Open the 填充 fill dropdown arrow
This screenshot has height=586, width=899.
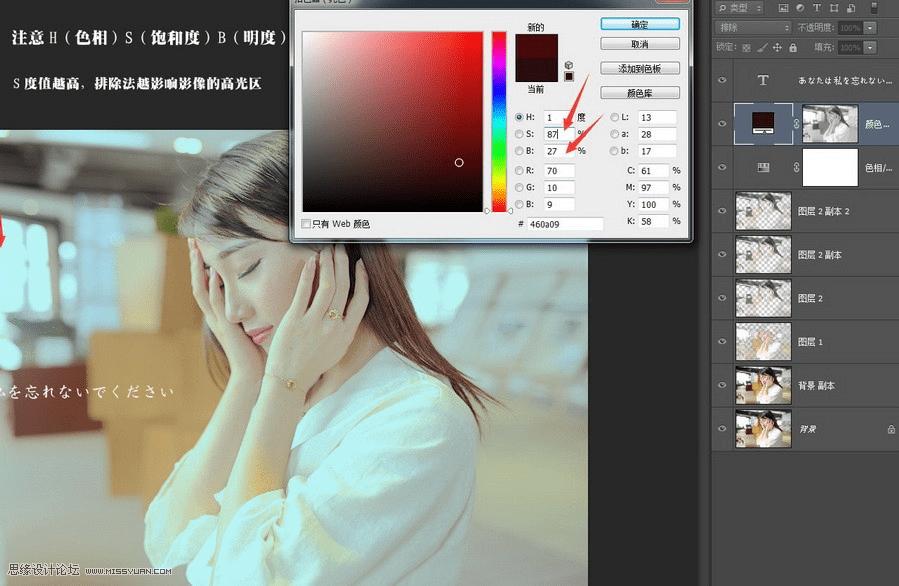tap(872, 48)
